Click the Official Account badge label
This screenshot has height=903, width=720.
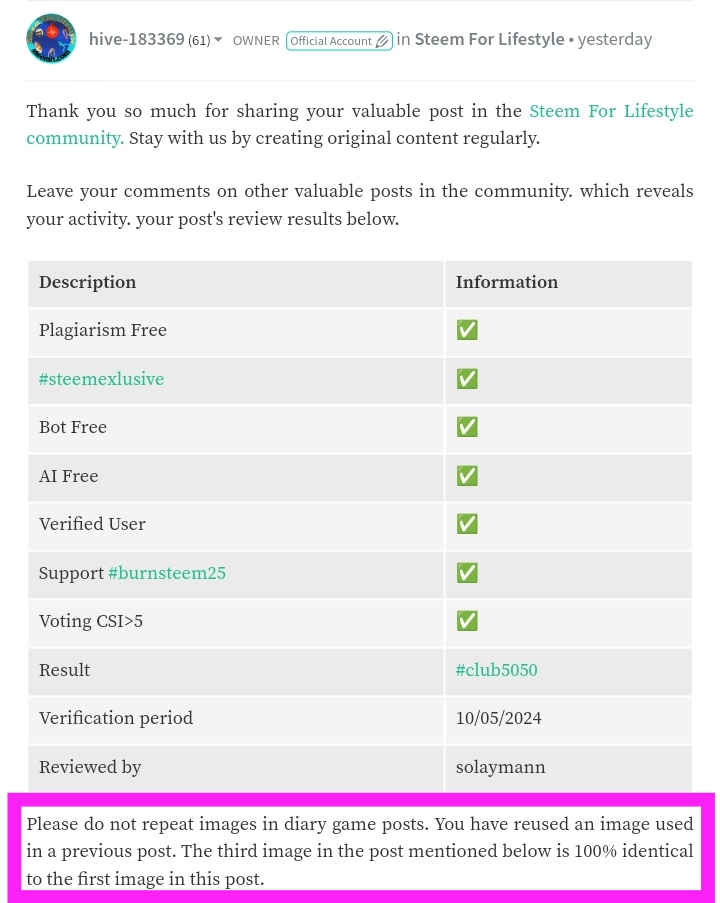[331, 41]
